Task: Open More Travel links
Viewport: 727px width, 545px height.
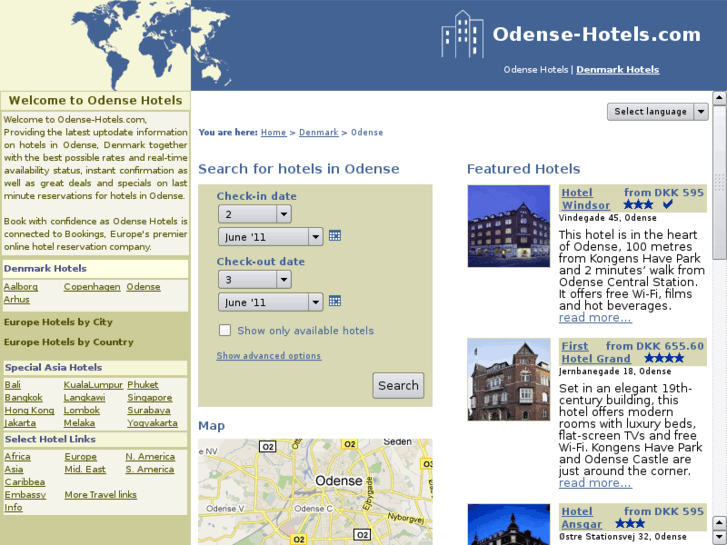Action: coord(101,494)
